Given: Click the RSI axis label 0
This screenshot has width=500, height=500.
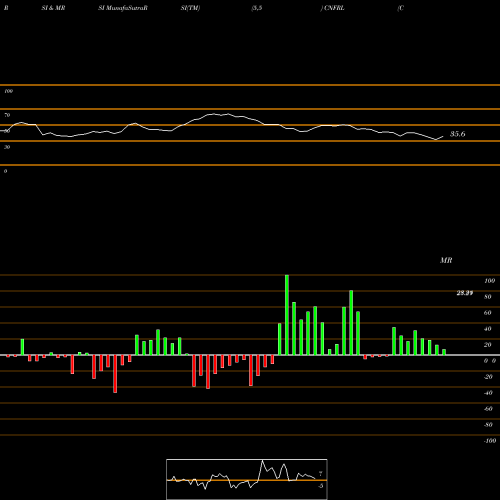Looking at the screenshot, I should click(5, 171).
